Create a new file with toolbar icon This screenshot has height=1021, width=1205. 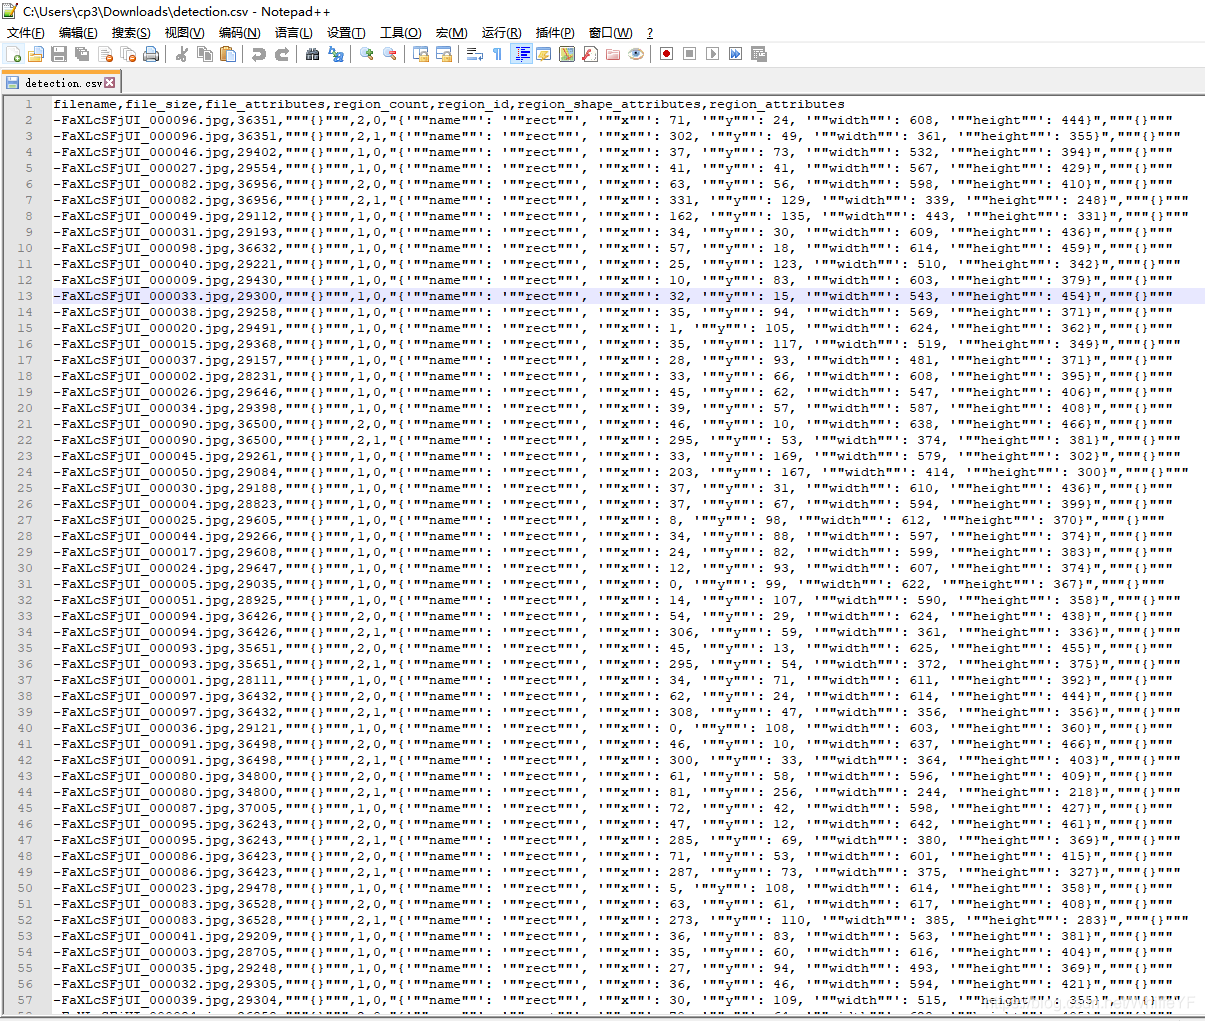[x=13, y=54]
